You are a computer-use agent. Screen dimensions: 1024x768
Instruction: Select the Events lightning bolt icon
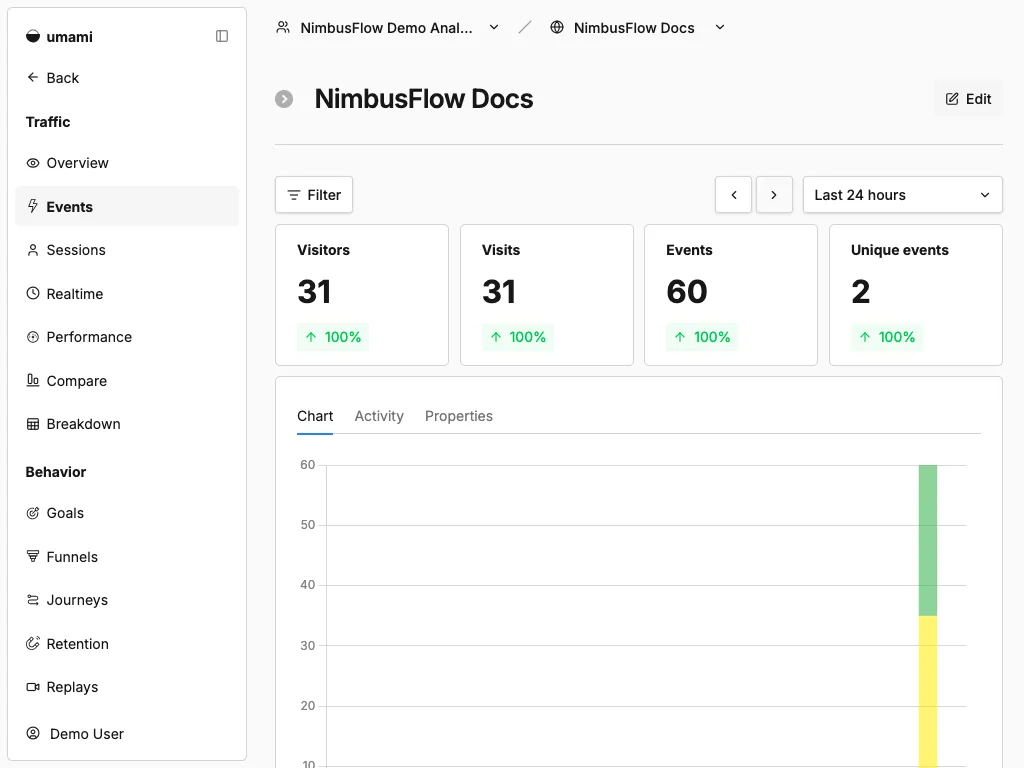[x=33, y=206]
